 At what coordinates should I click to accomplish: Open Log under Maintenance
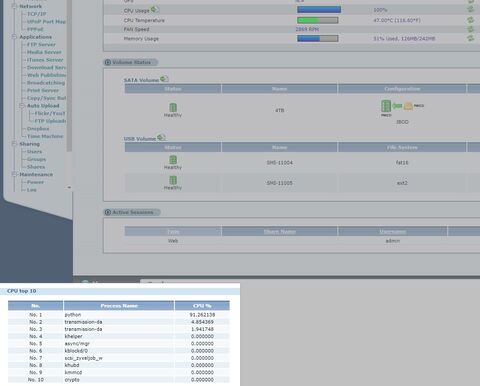pos(32,190)
